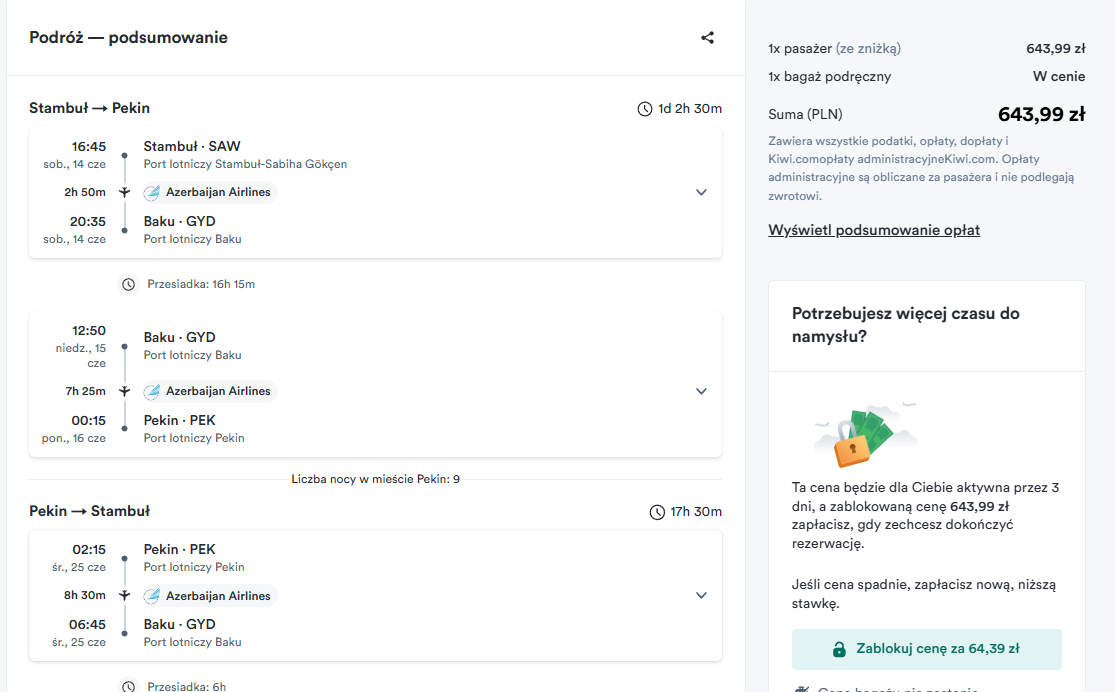The image size is (1115, 692).
Task: Click the clock icon beside 17h 30m
Action: coord(657,512)
